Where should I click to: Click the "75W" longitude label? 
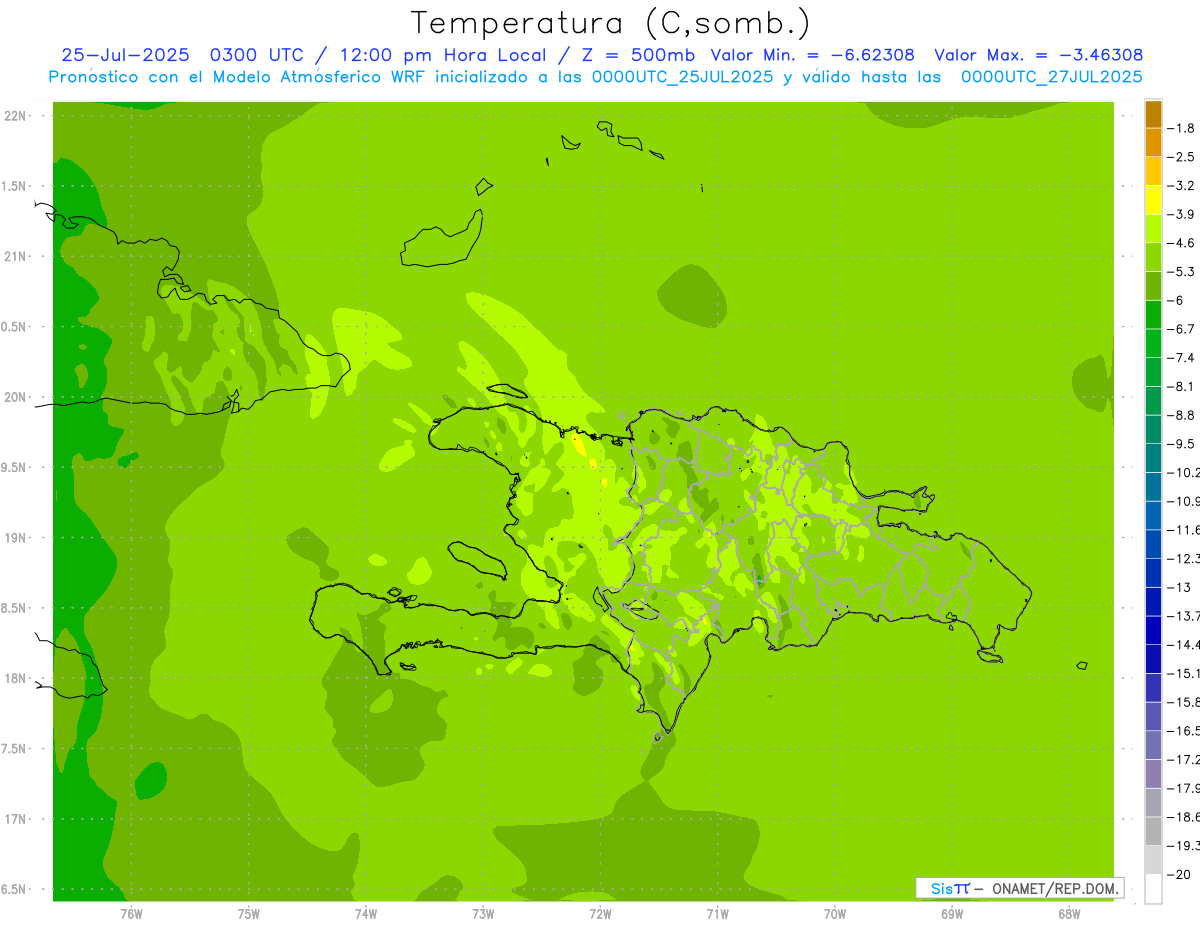tap(249, 914)
